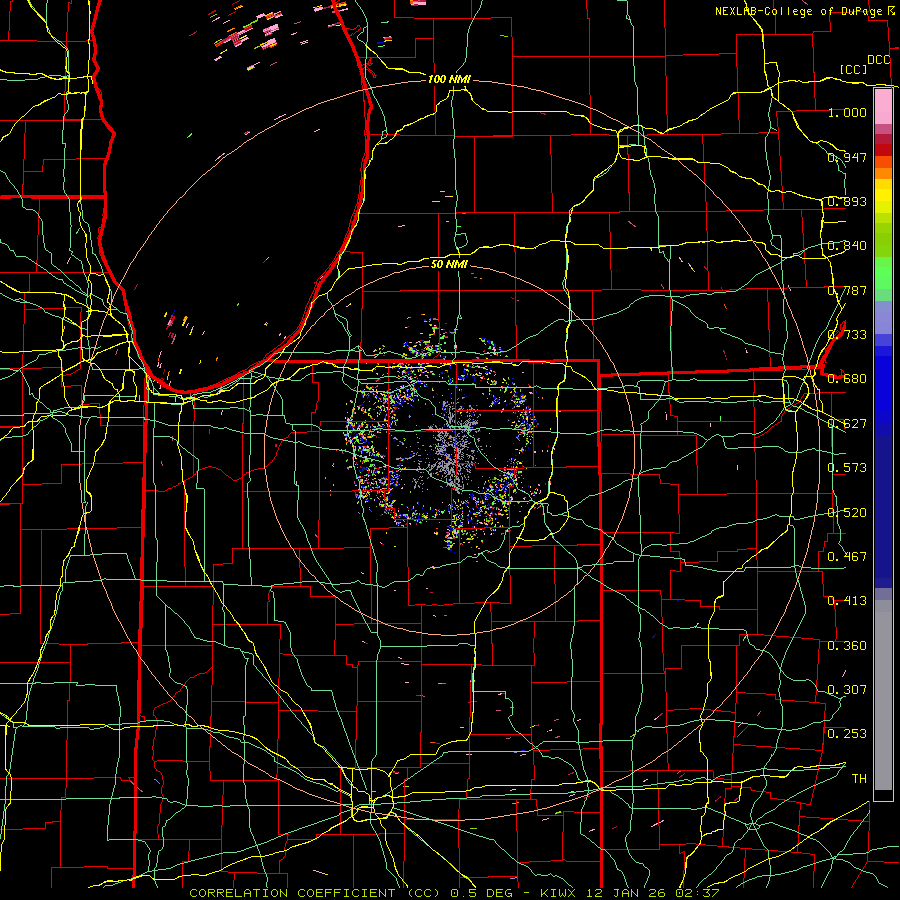Click the gray segment of the color bar
This screenshot has width=900, height=900.
click(x=883, y=695)
